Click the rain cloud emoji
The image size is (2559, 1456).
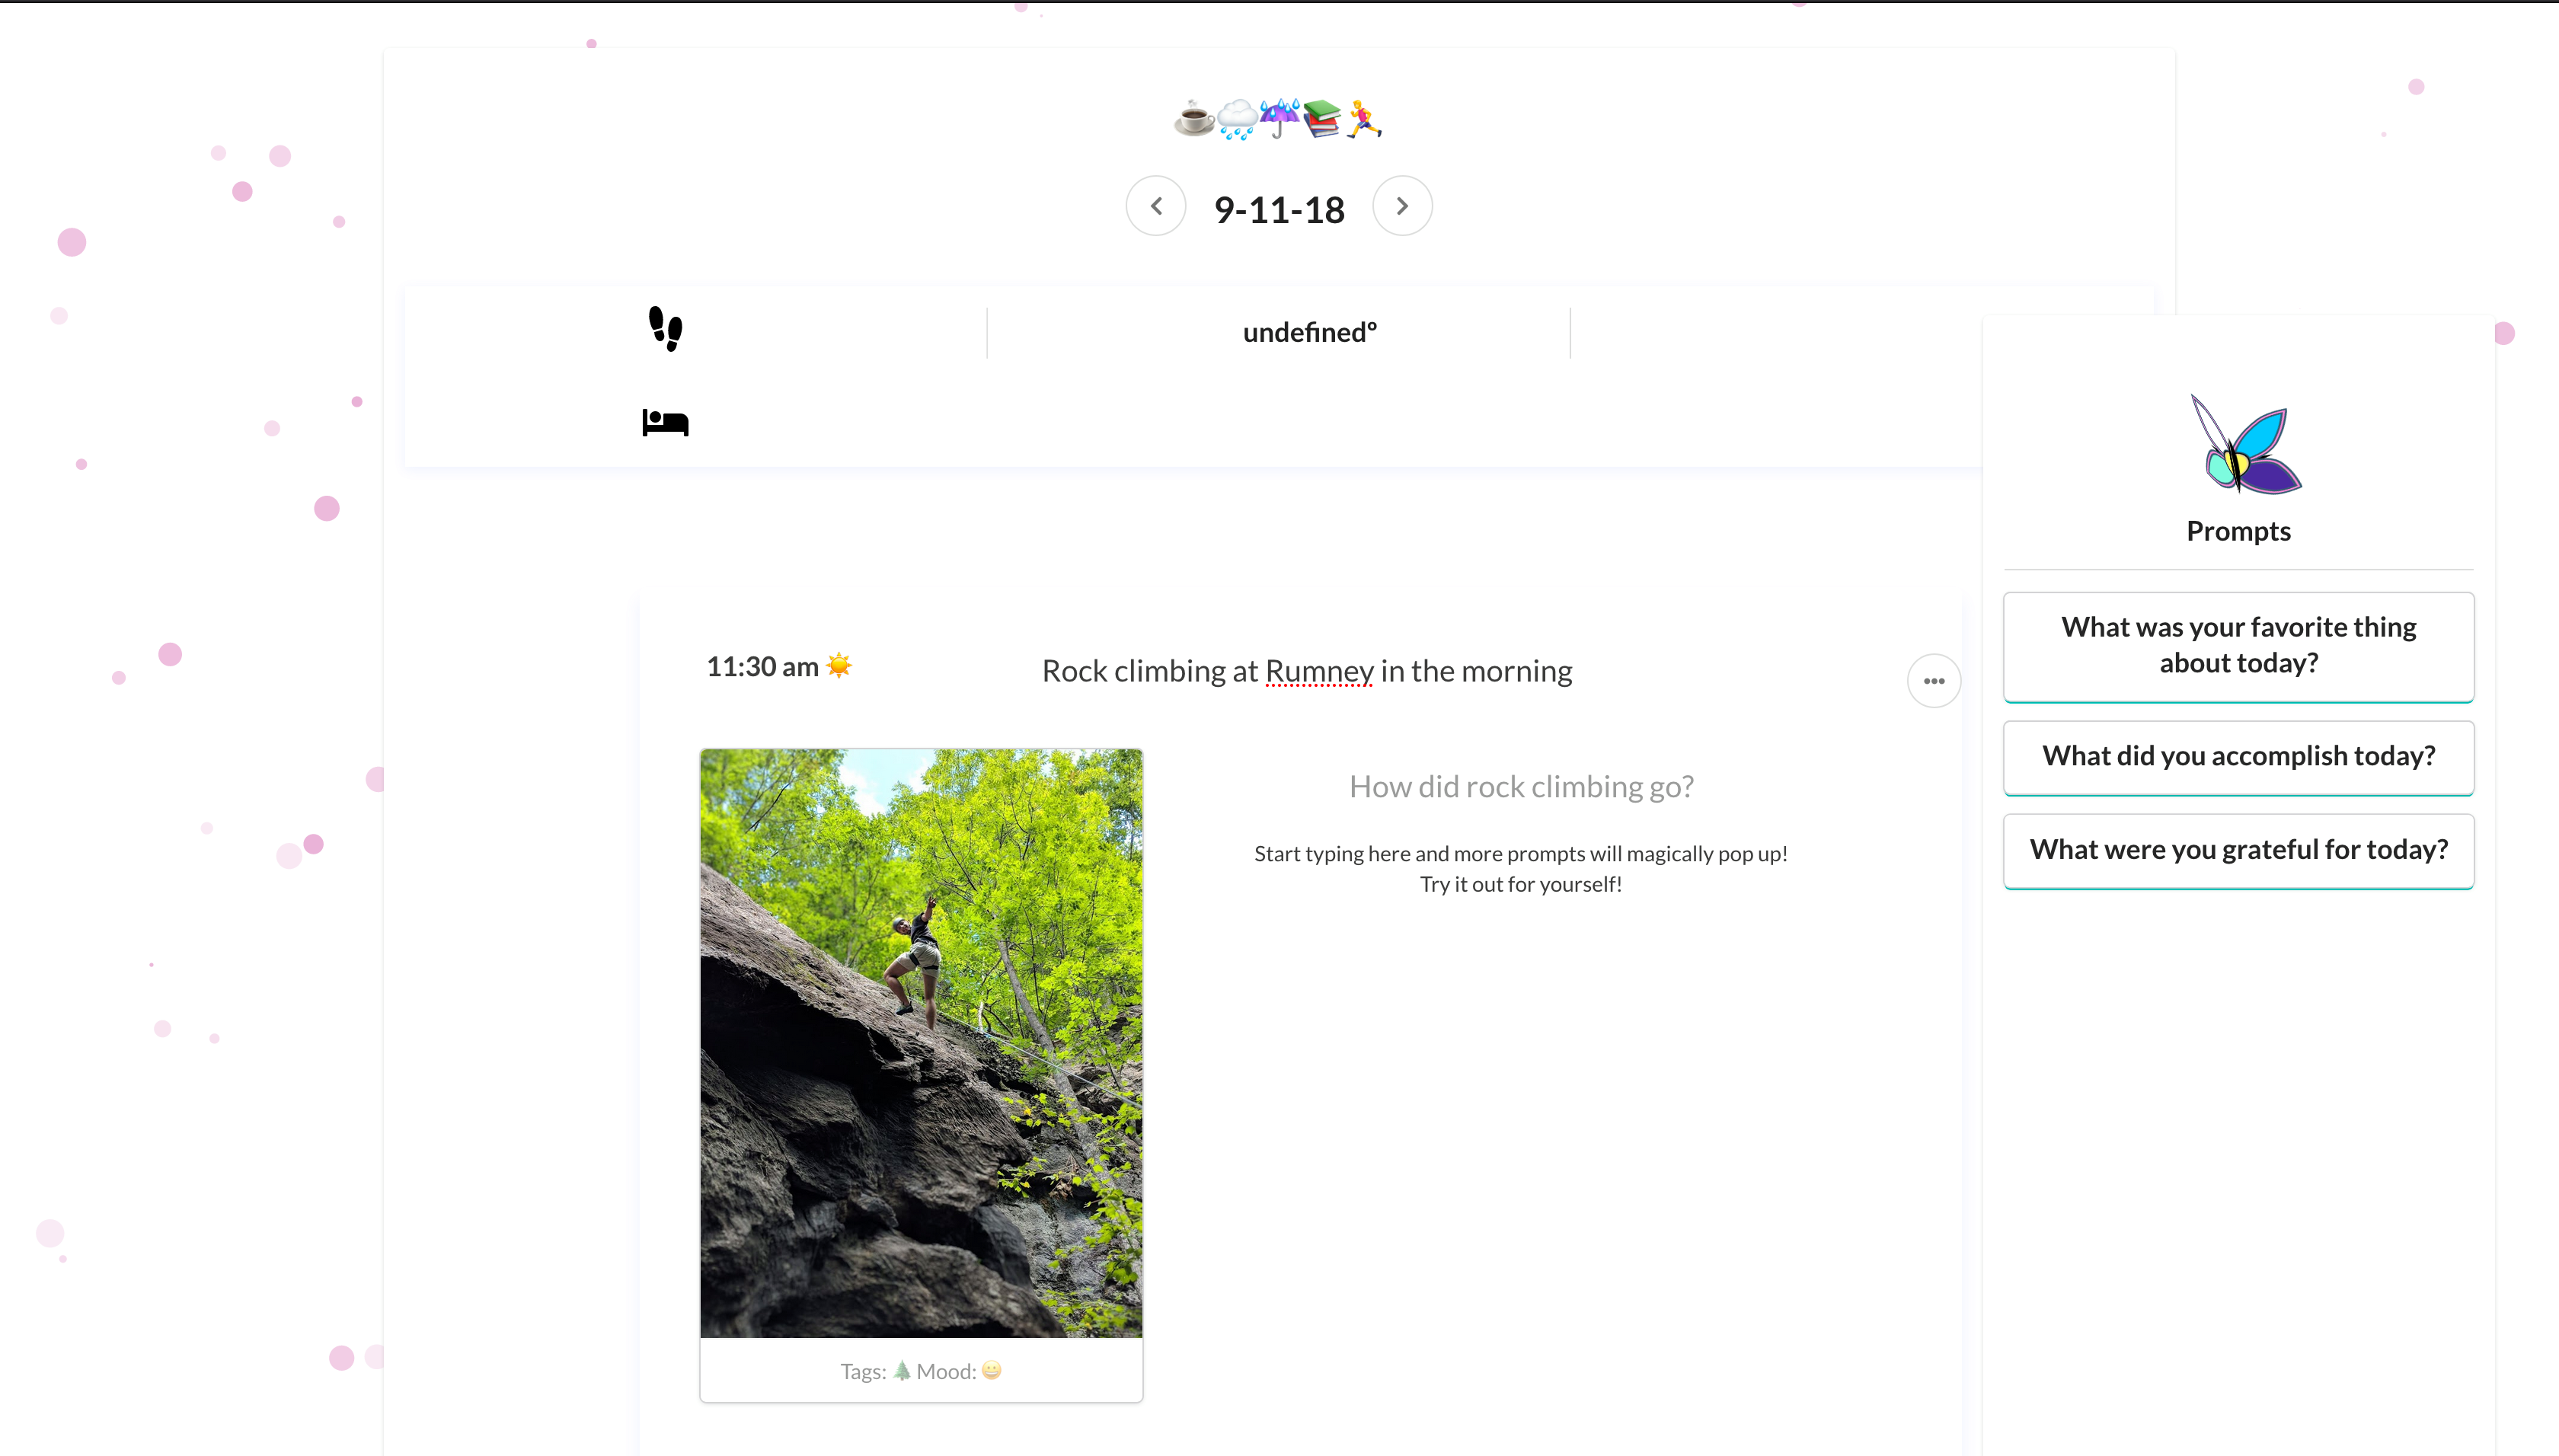click(x=1237, y=119)
